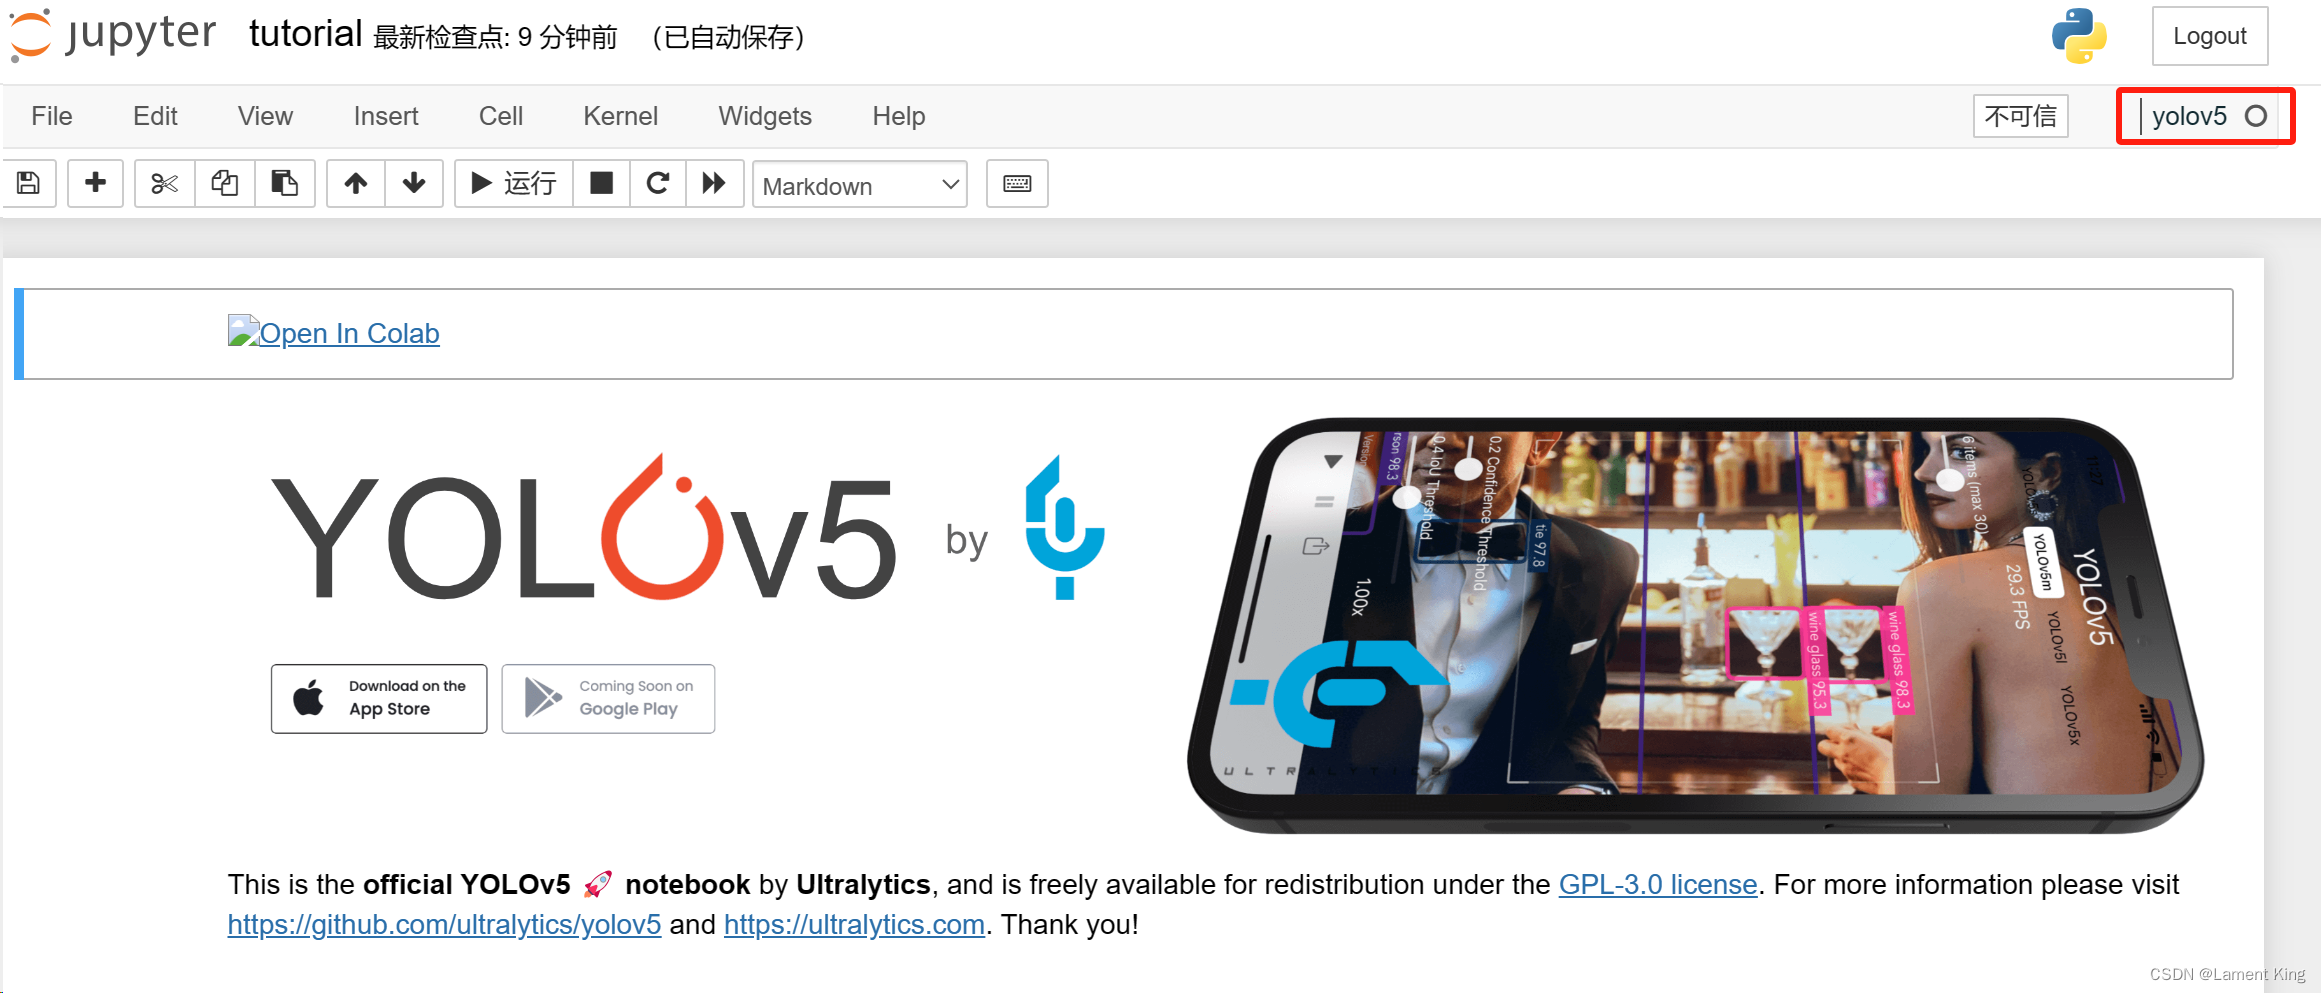Screen dimensions: 2321x993
Task: Open the https://ultralytics.com link
Action: (x=854, y=925)
